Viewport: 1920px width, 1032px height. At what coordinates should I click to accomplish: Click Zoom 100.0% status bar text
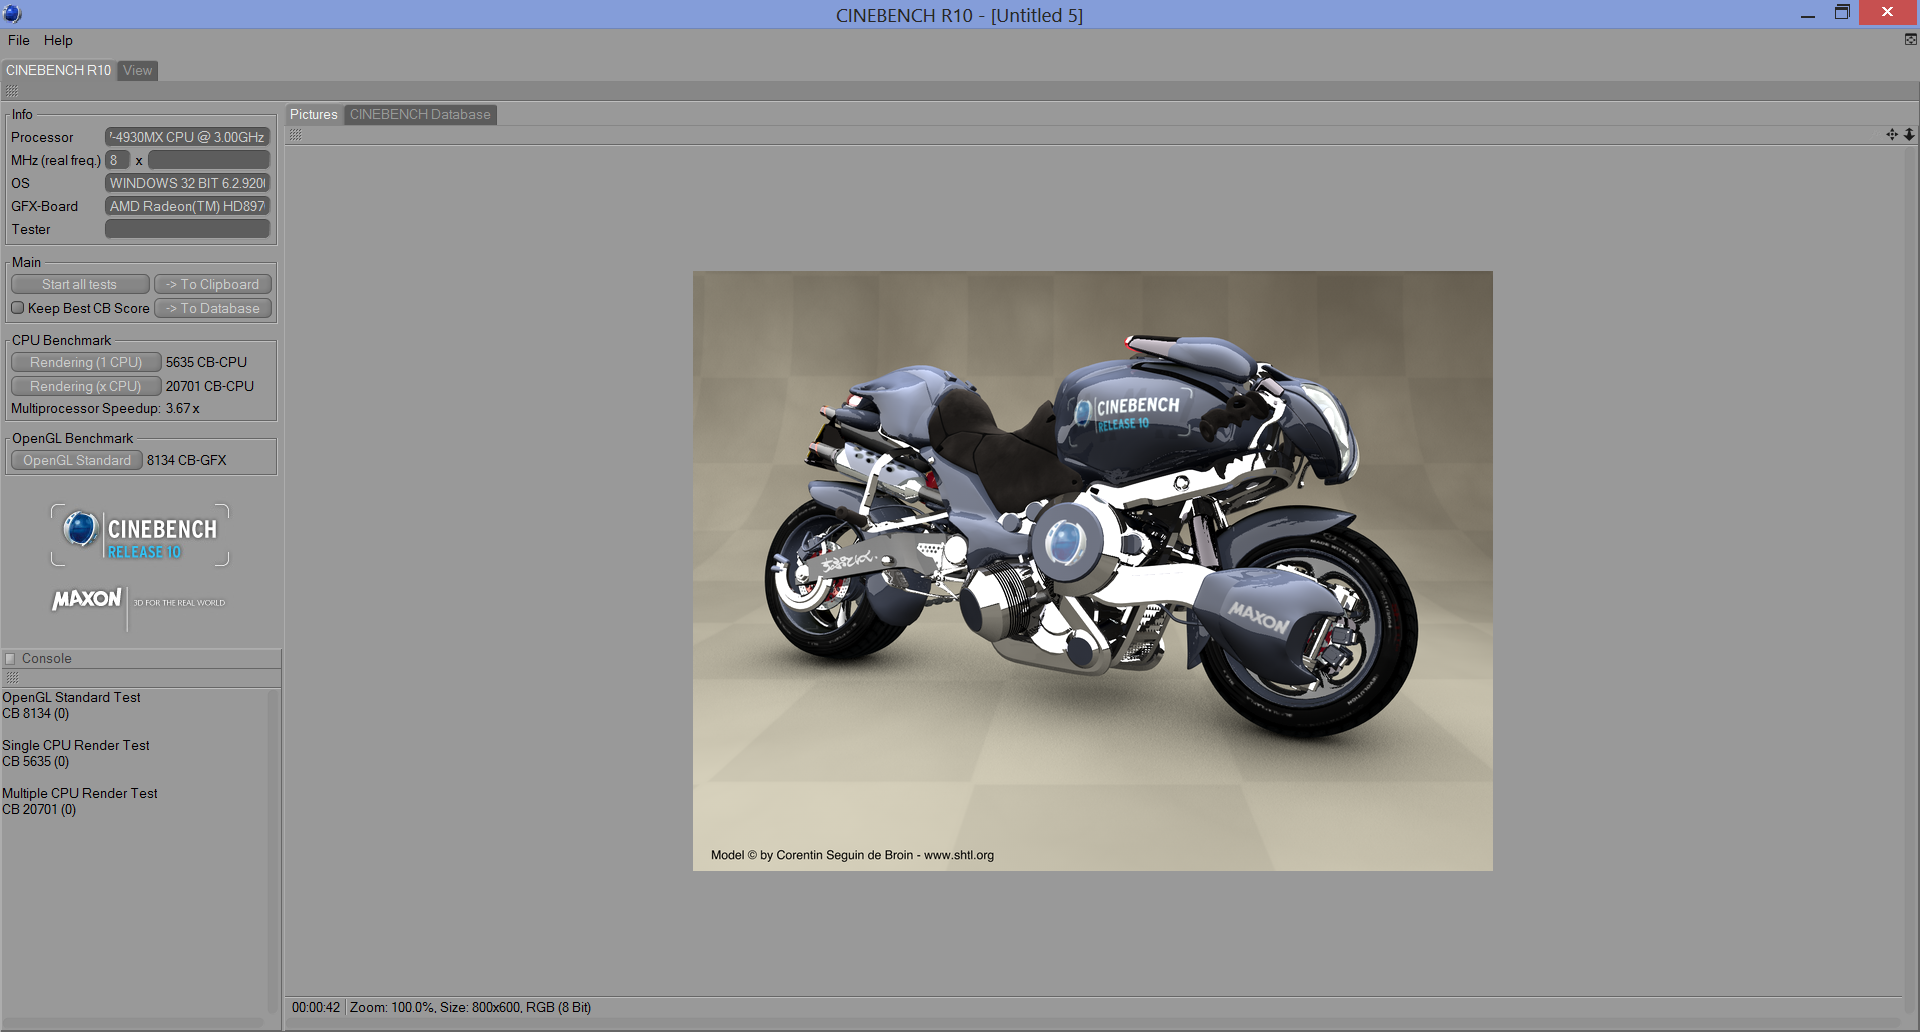point(391,1007)
